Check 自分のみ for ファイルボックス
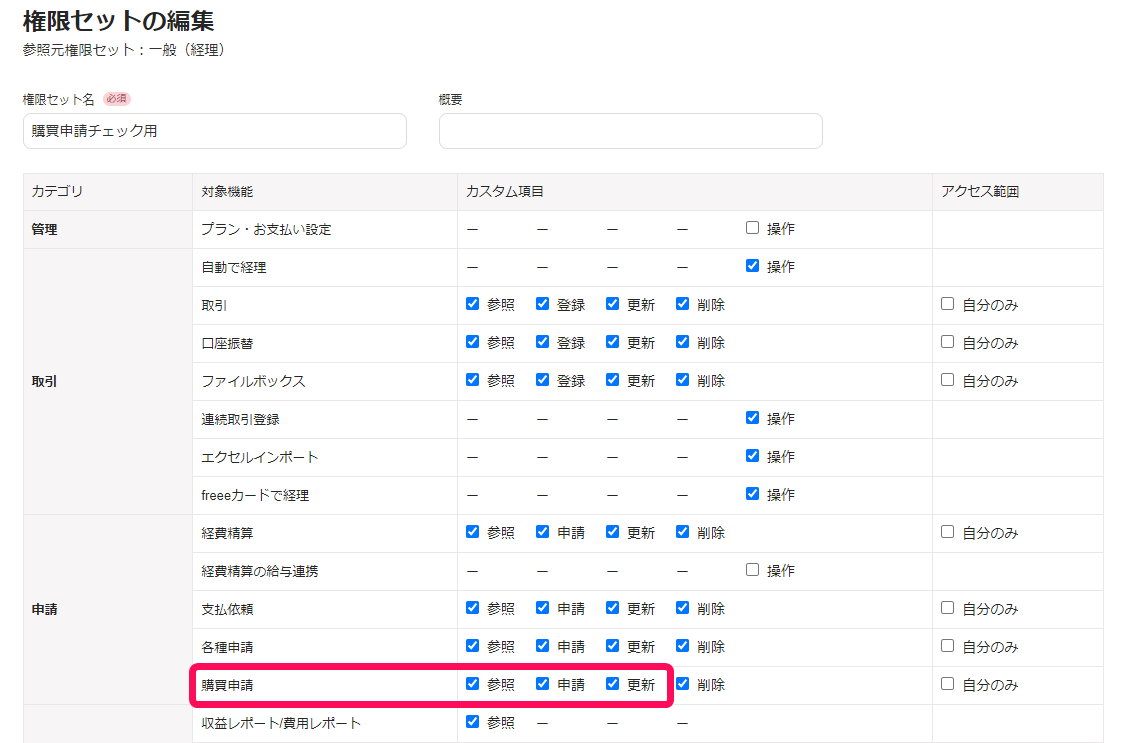Image resolution: width=1121 pixels, height=743 pixels. (947, 379)
